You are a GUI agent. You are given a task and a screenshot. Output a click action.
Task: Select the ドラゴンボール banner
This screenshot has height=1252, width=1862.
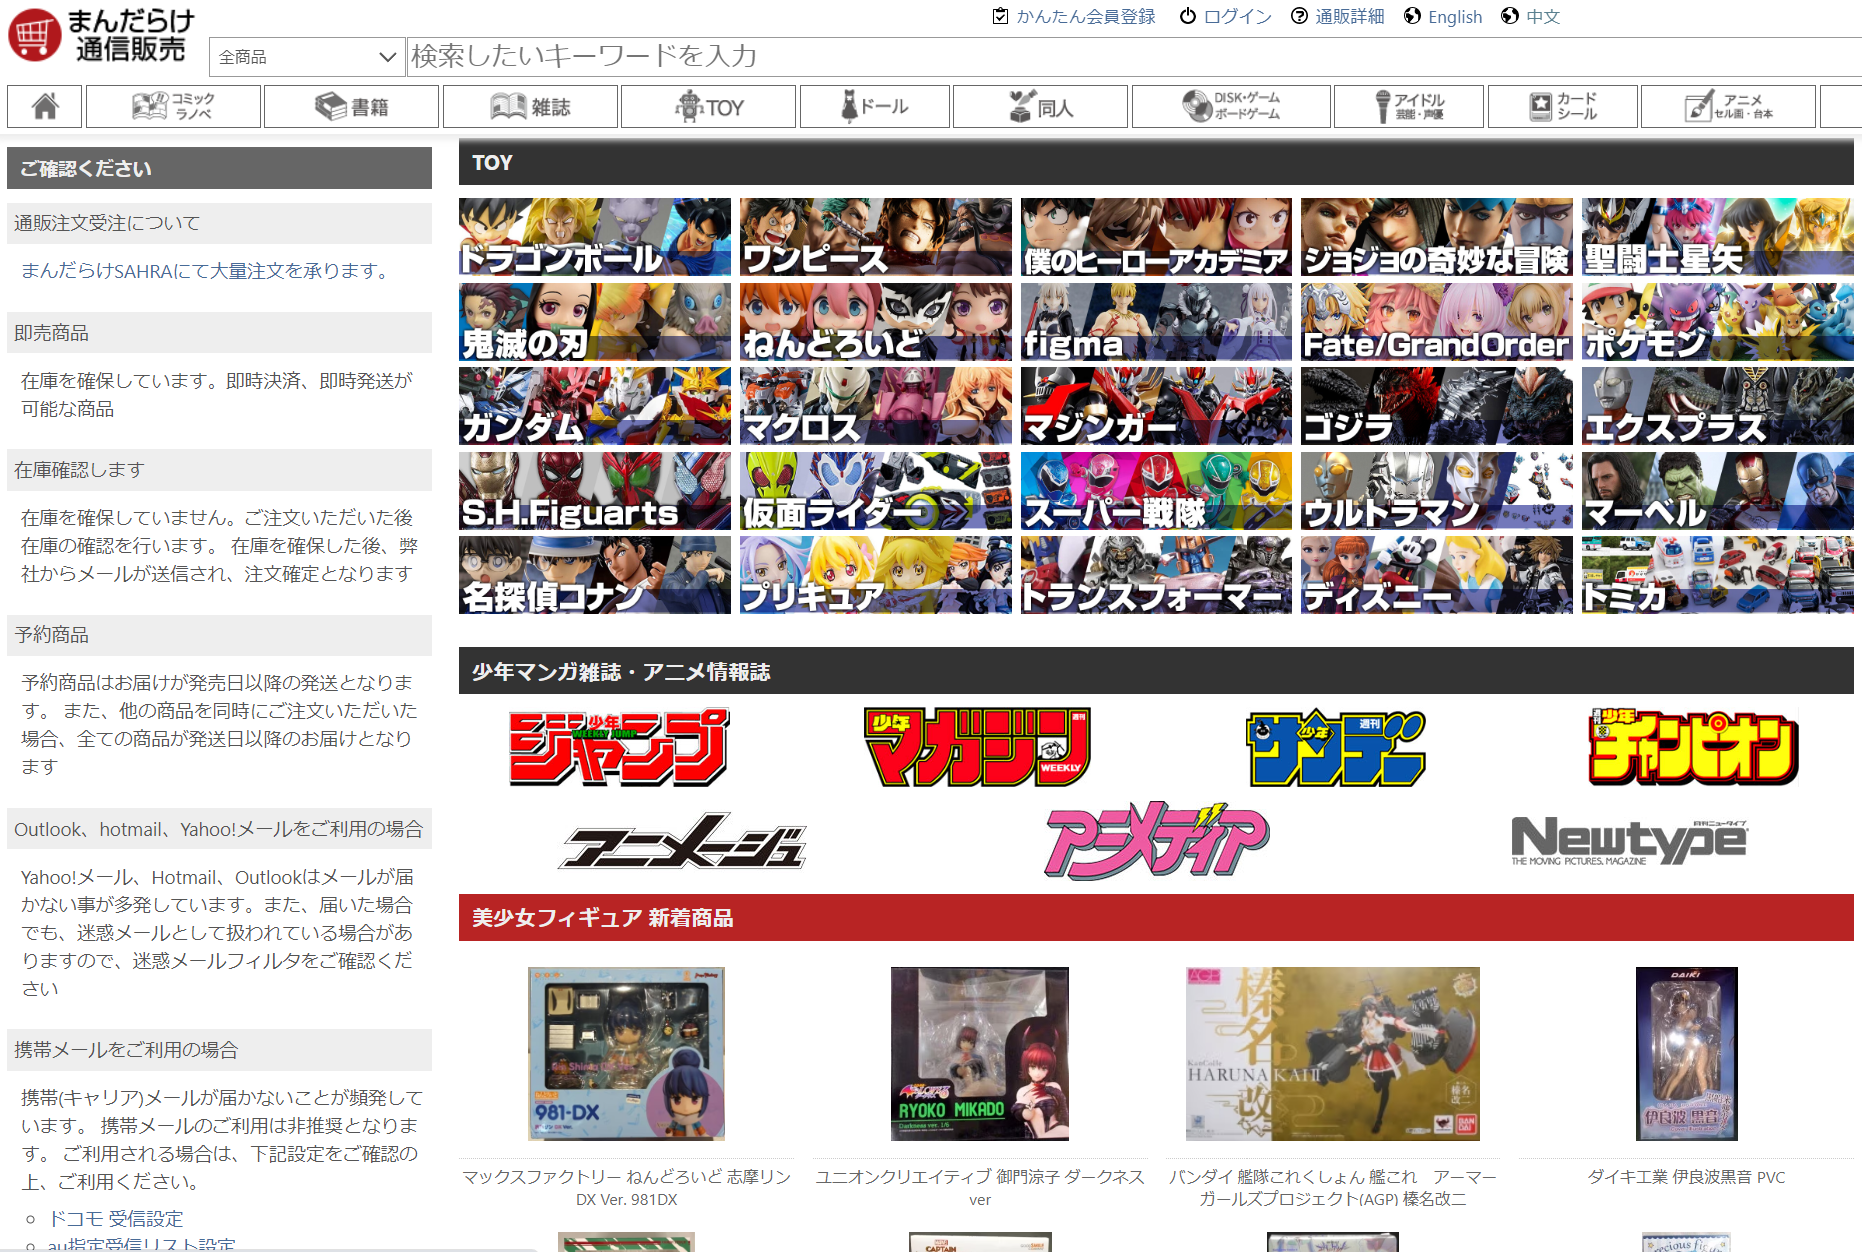click(595, 237)
